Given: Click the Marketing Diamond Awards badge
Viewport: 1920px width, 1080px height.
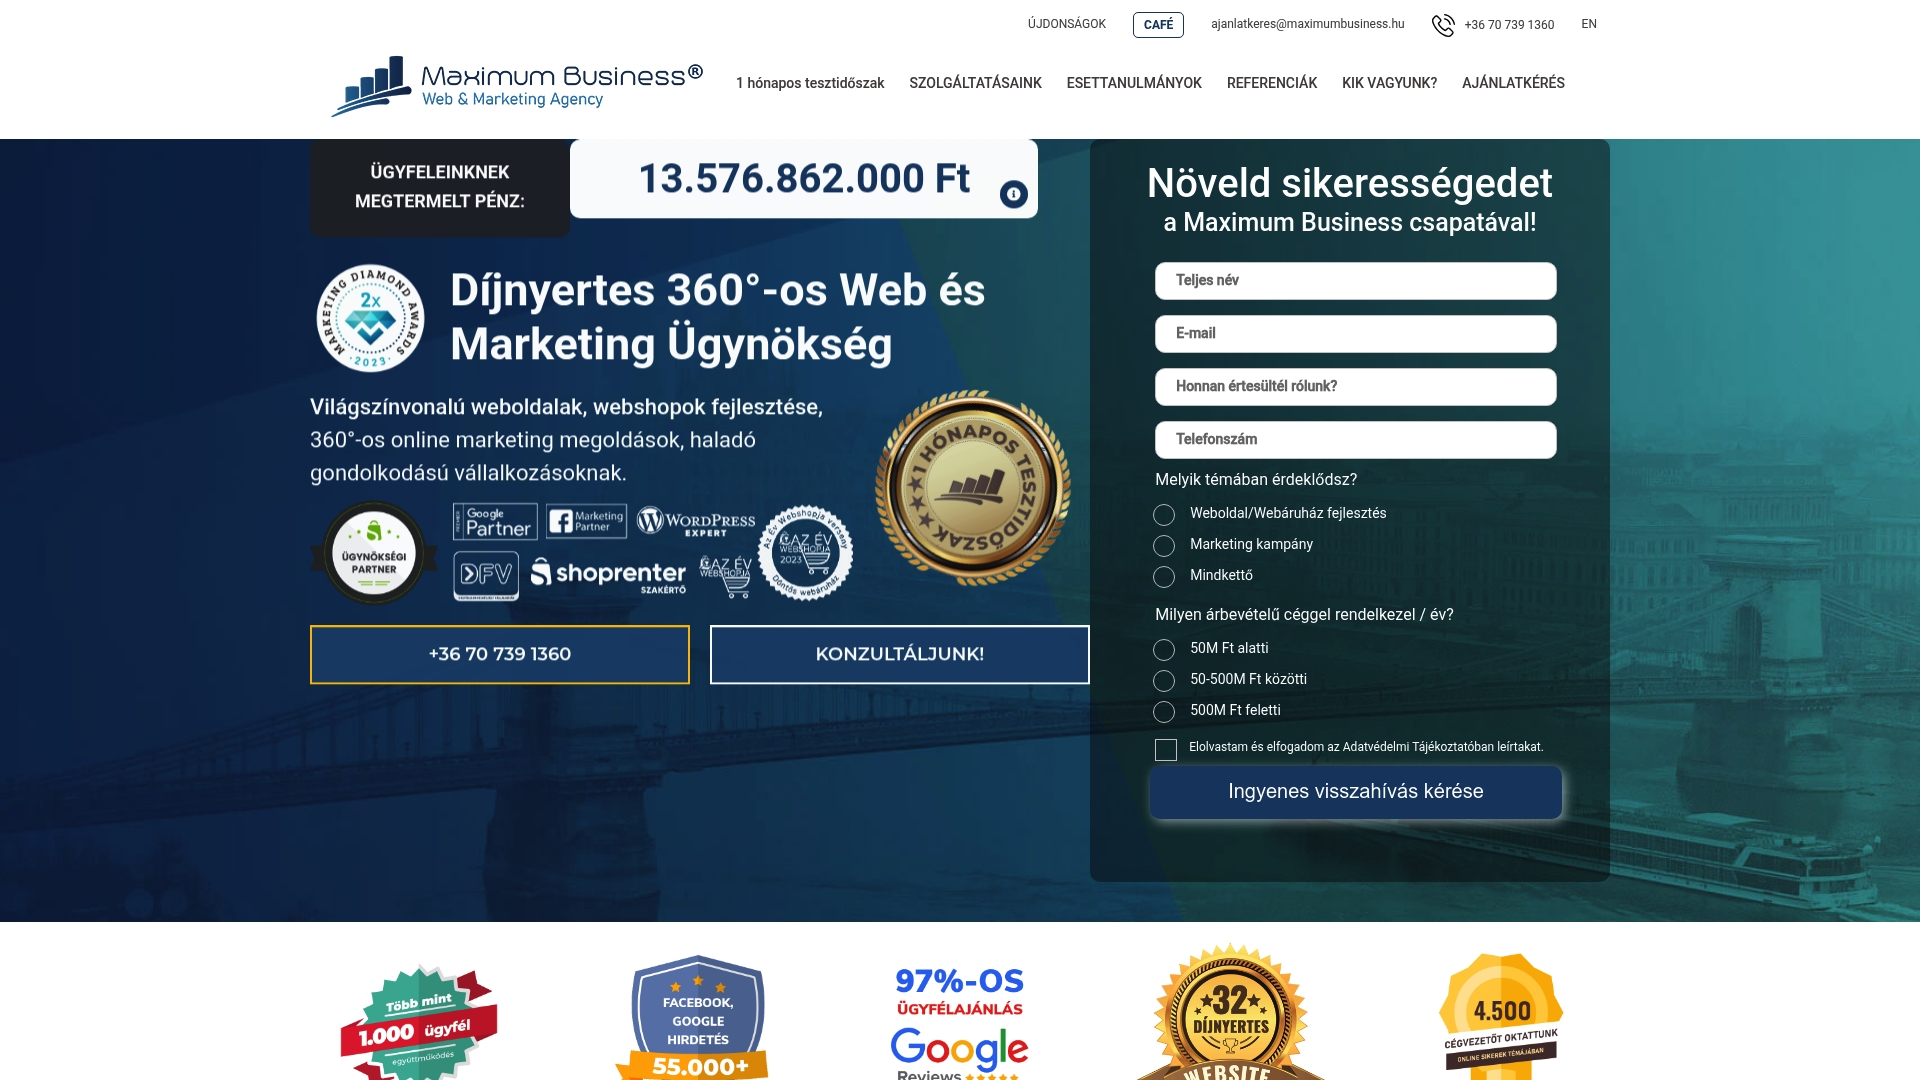Looking at the screenshot, I should click(x=370, y=317).
